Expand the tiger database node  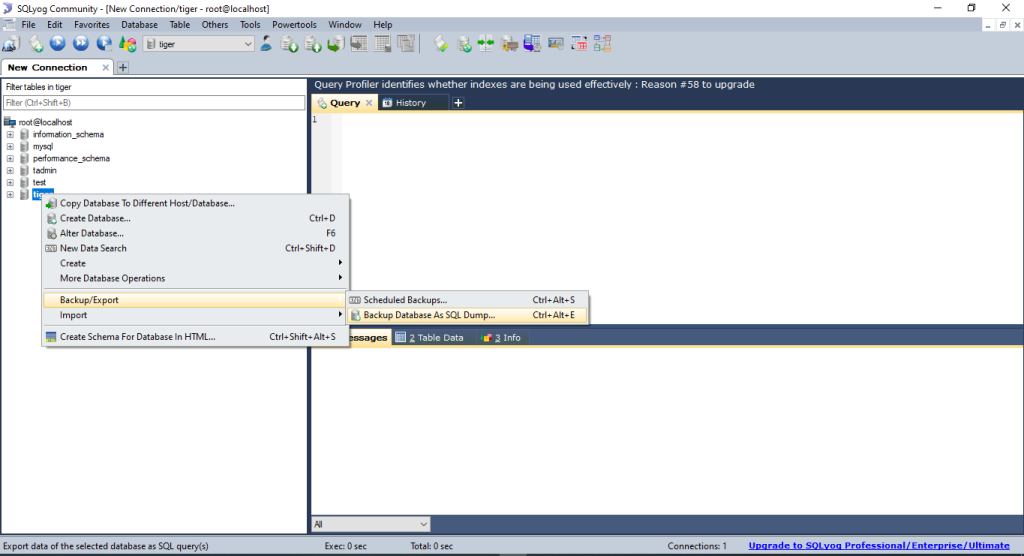(10, 195)
